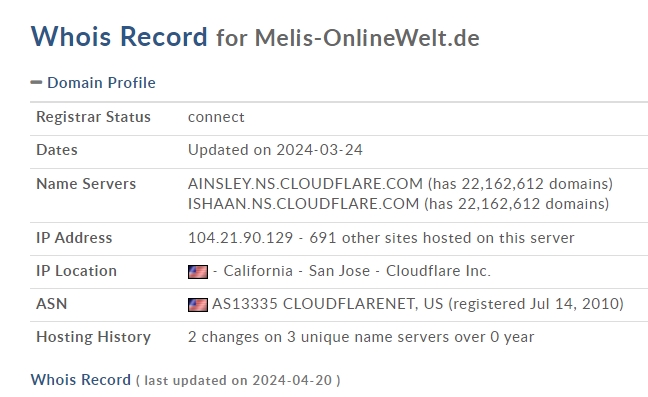Open hosting history 2 changes details
Screen dimensions: 648x397
coord(361,337)
